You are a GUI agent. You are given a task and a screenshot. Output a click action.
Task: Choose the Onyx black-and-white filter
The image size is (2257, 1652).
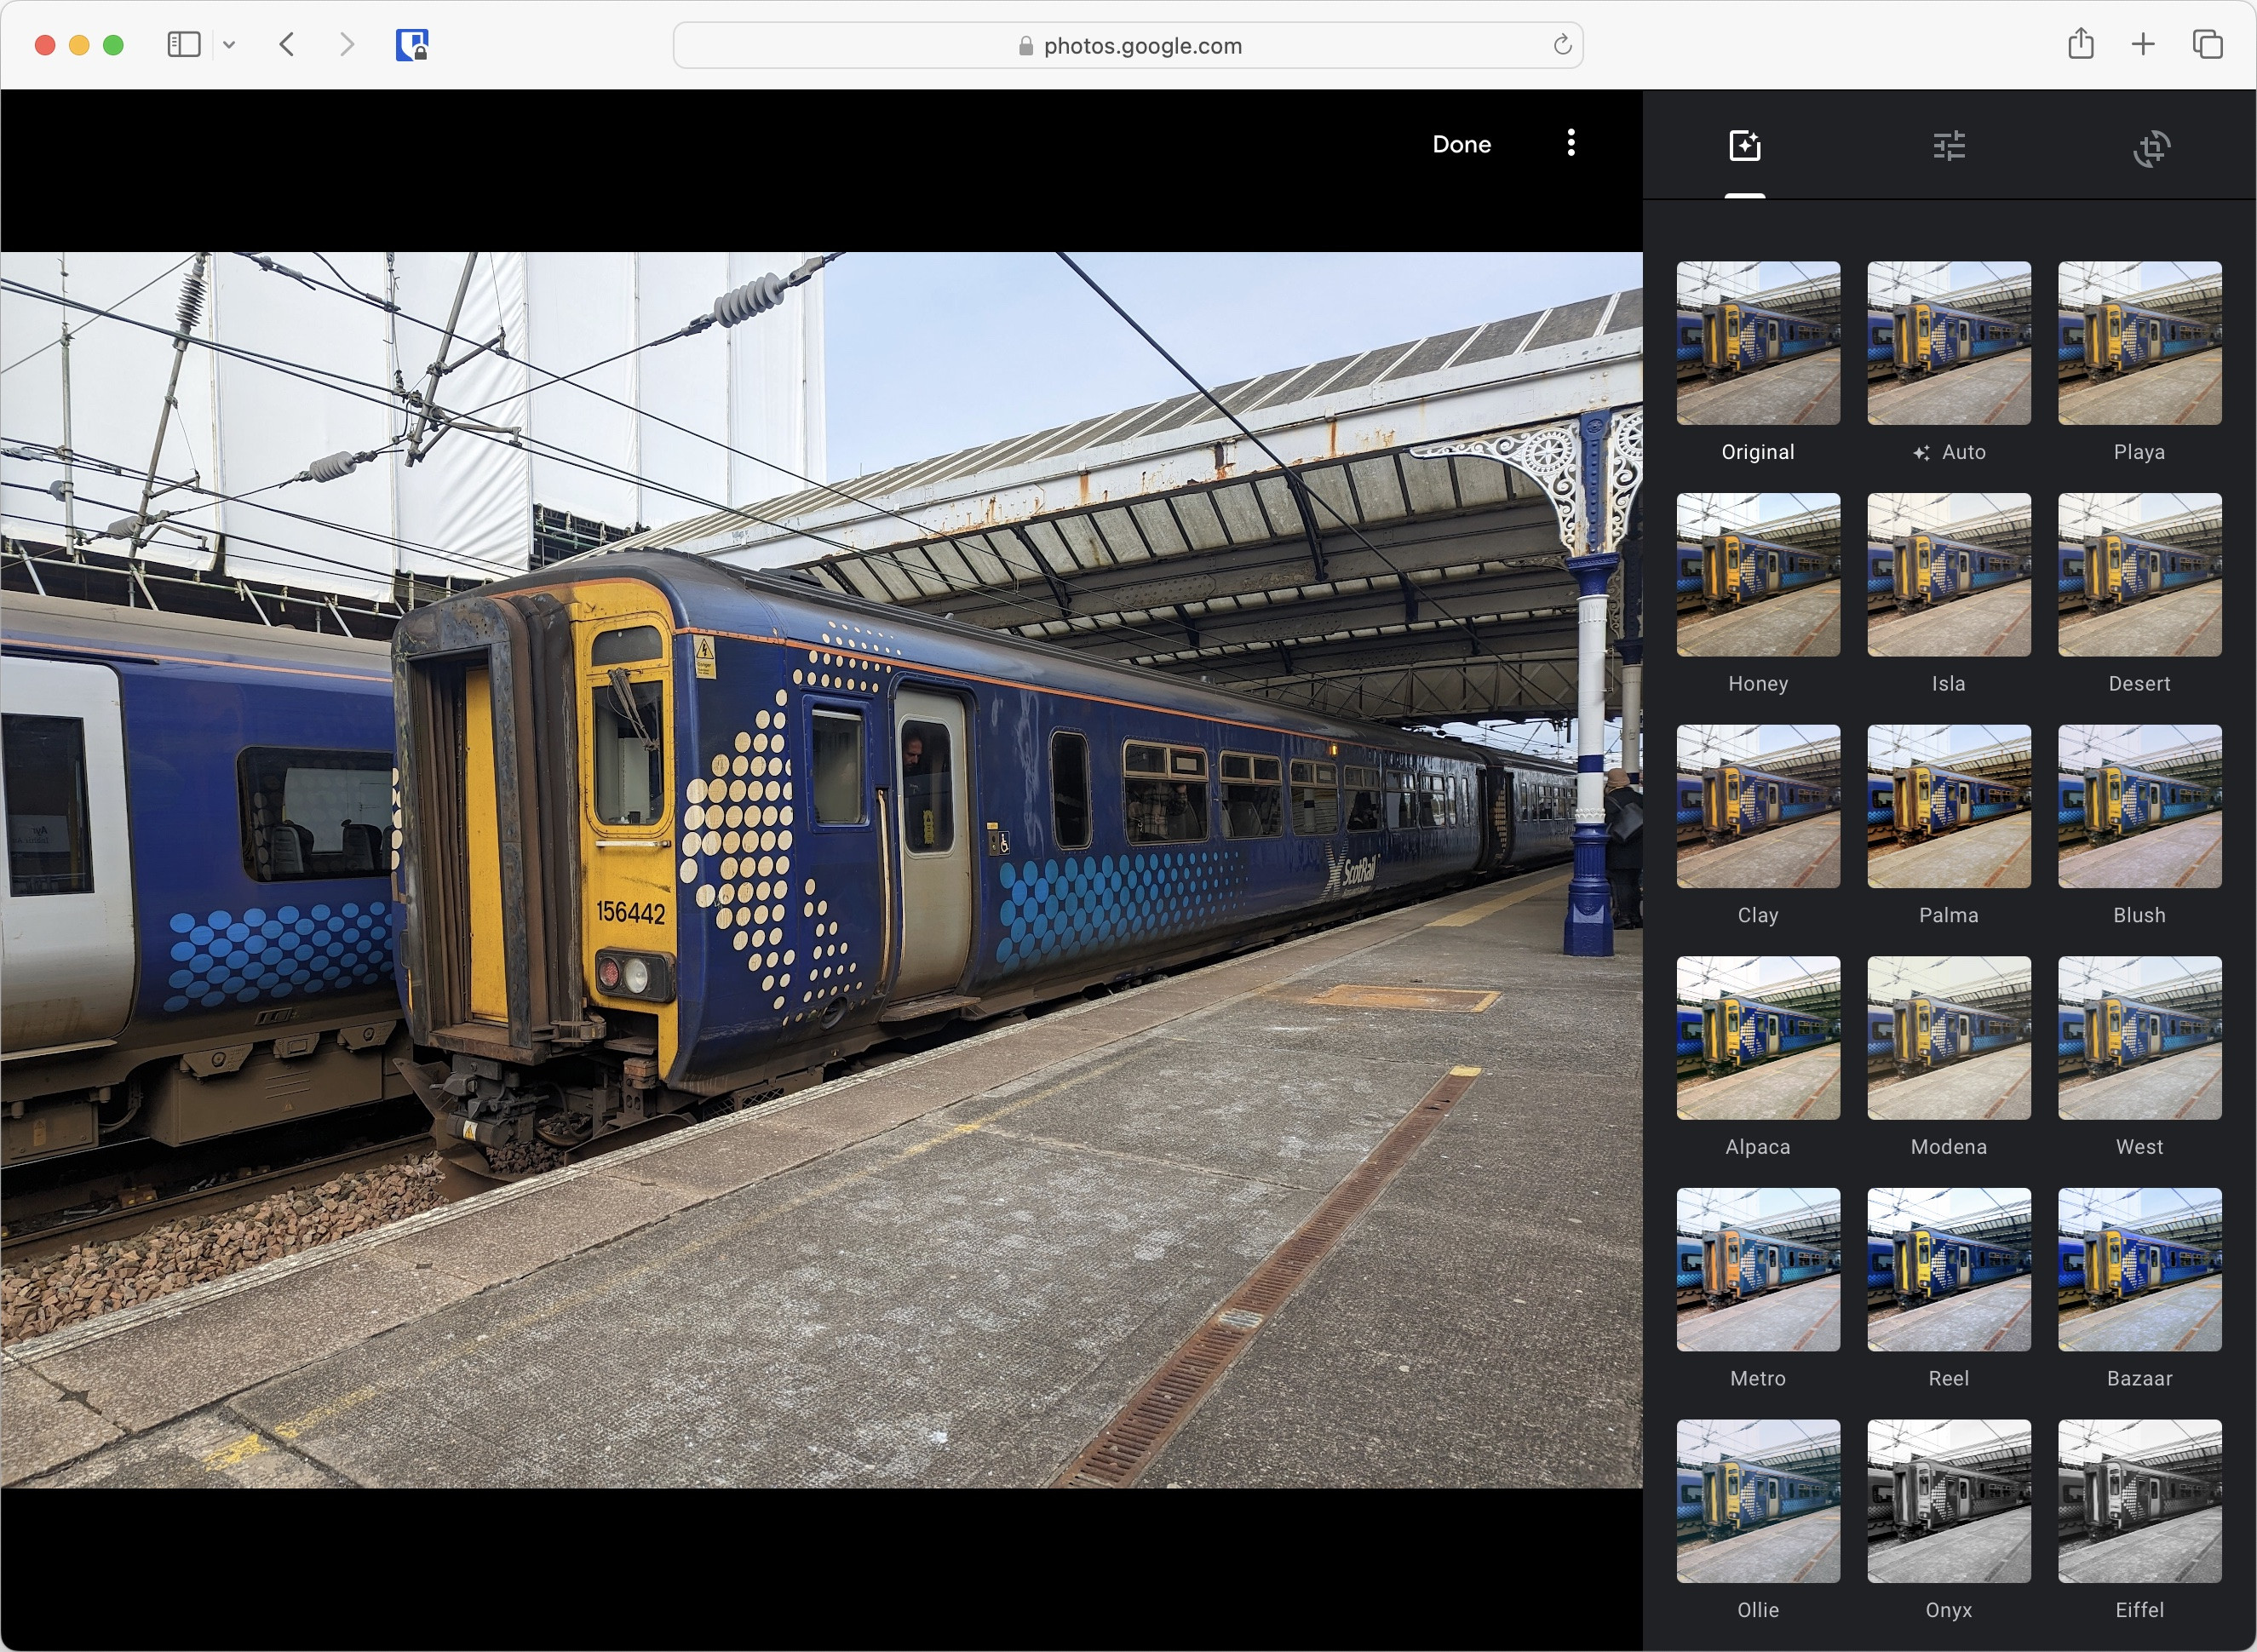[1948, 1501]
